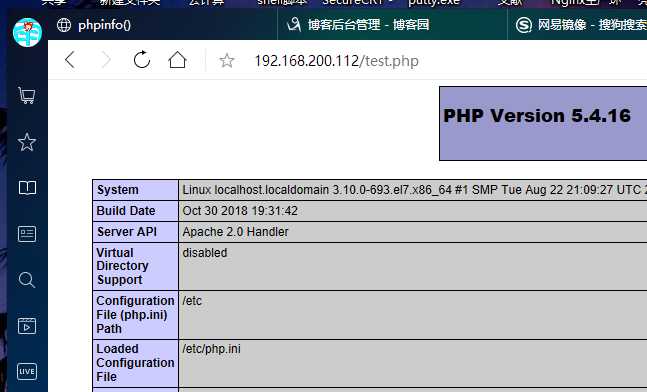Viewport: 647px width, 392px height.
Task: Go back with the back arrow
Action: click(70, 60)
